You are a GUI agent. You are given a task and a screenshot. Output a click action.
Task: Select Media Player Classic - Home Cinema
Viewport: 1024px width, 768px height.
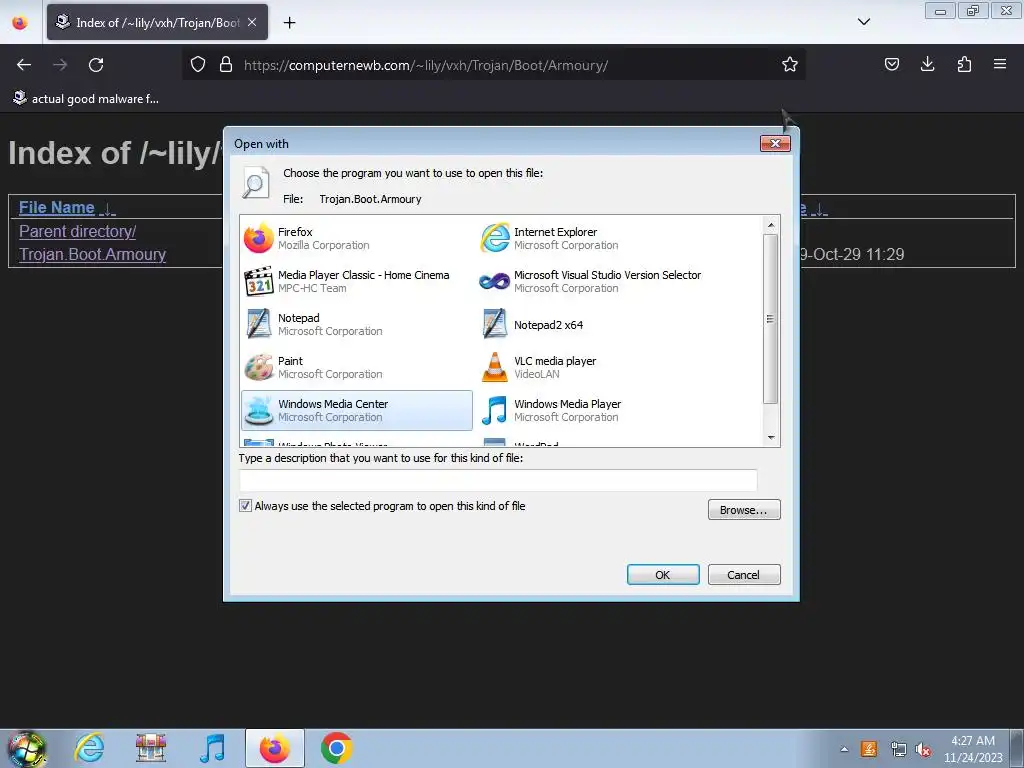click(357, 281)
